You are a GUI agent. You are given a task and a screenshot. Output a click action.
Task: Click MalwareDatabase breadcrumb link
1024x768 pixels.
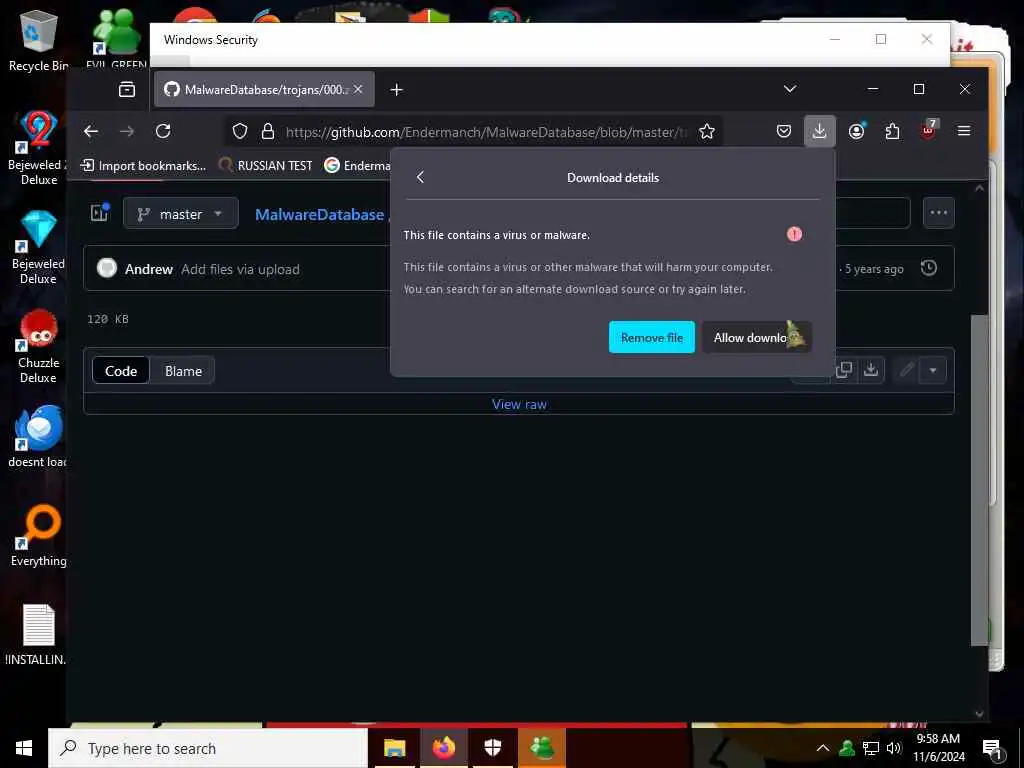tap(319, 214)
